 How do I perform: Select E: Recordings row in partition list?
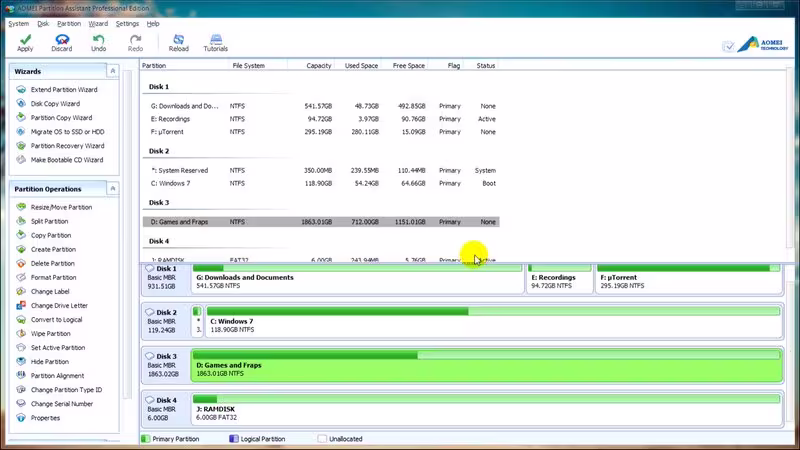coord(321,119)
